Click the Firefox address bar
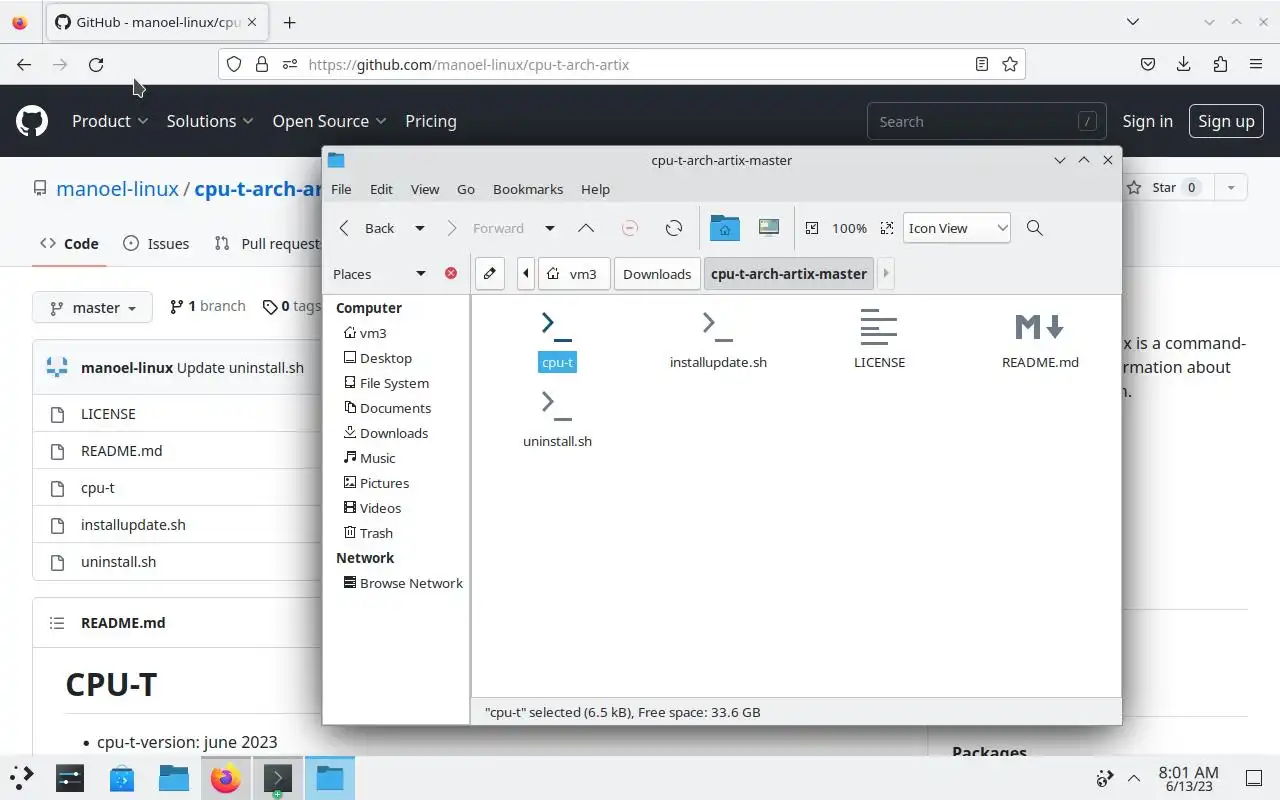 (621, 64)
